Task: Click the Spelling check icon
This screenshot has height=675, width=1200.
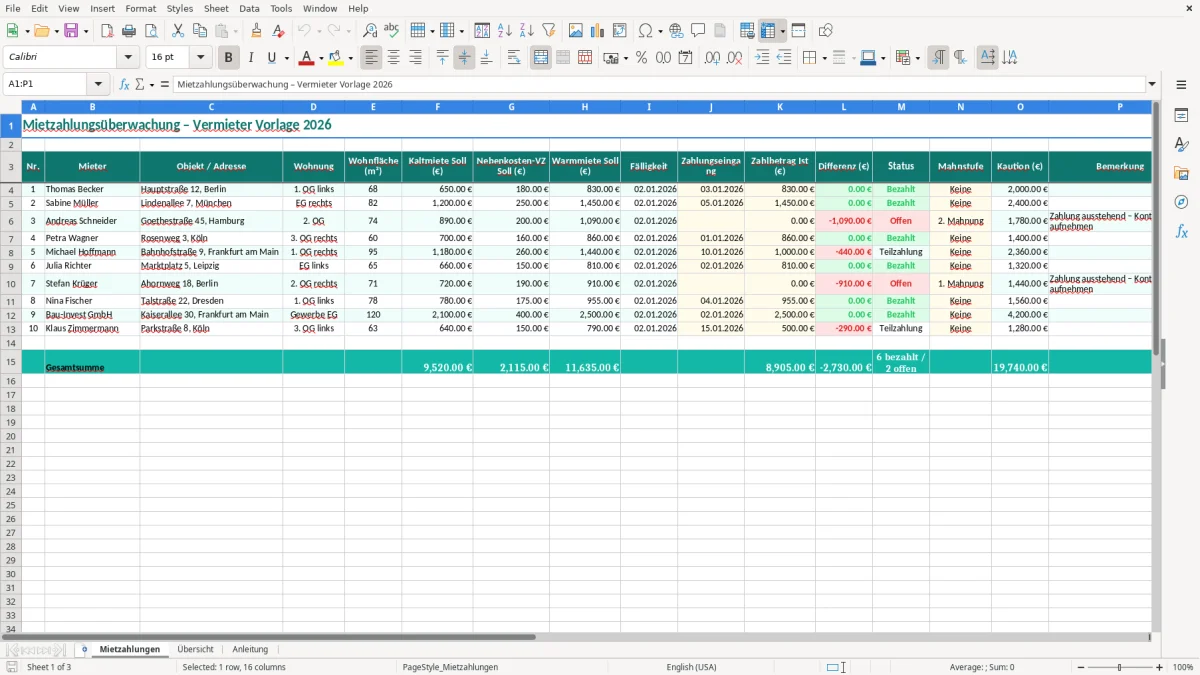Action: [x=392, y=31]
